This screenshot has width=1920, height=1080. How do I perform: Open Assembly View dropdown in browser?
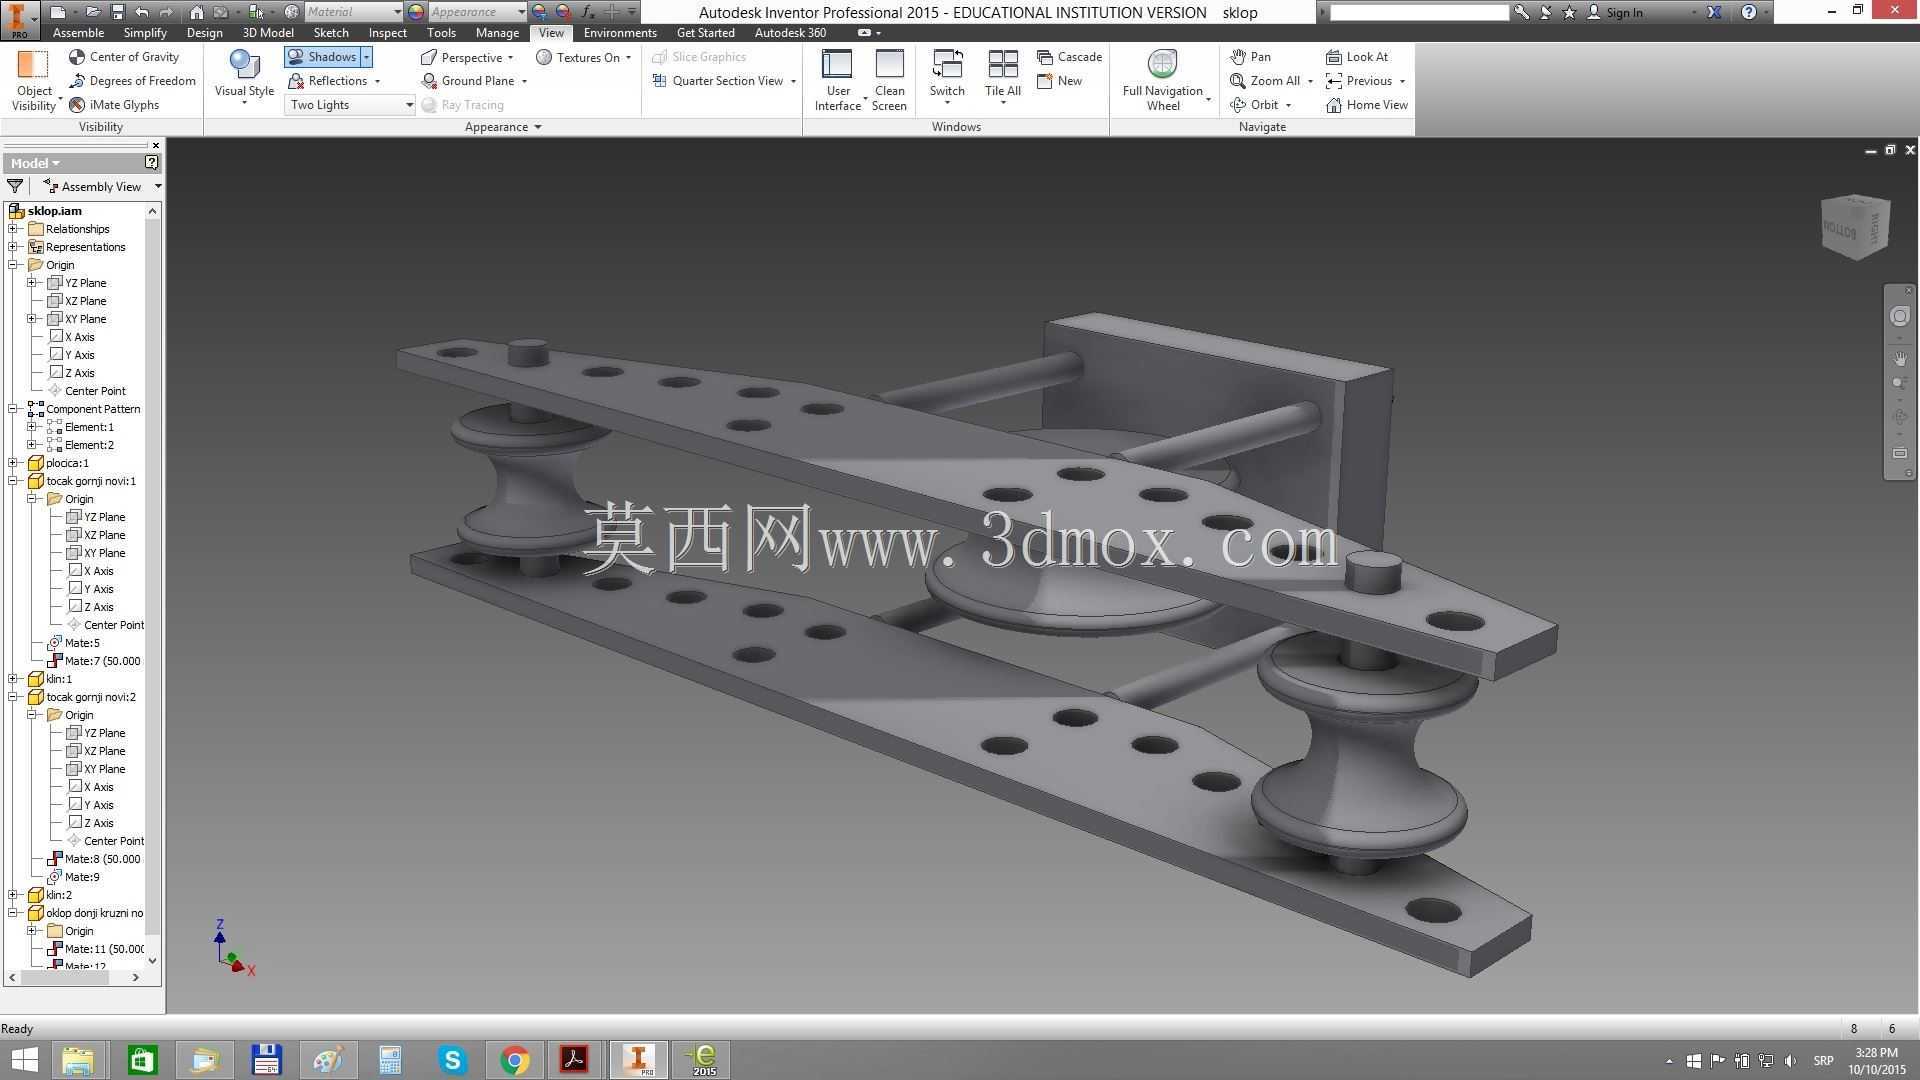(102, 187)
